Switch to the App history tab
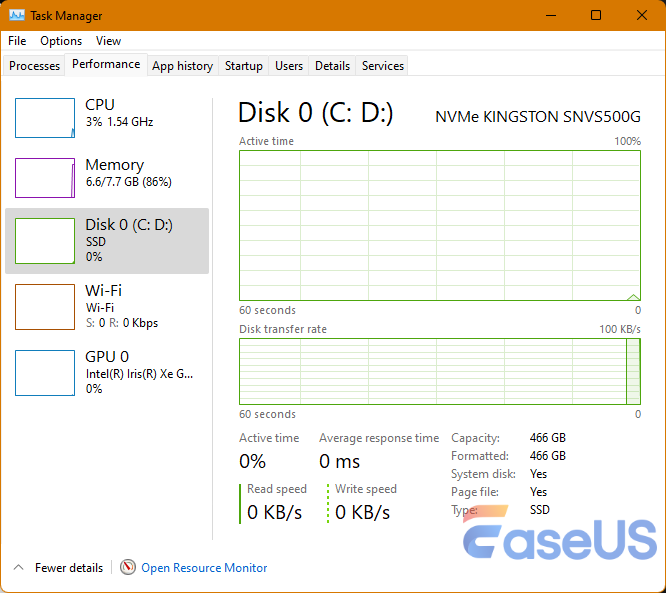The image size is (666, 593). coord(182,66)
